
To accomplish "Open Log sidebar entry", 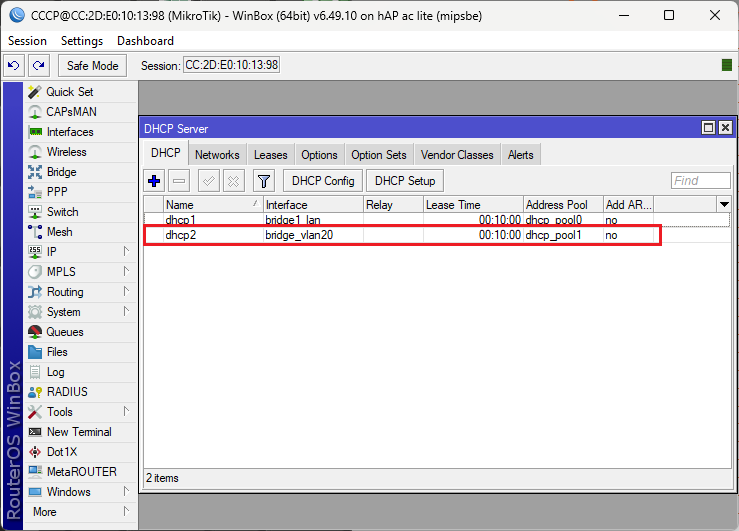I will pos(80,372).
